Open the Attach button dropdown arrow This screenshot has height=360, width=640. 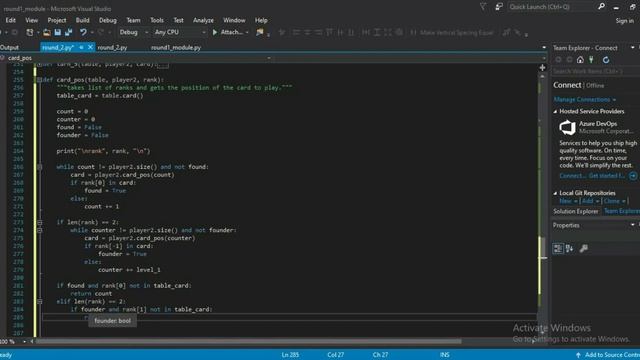[x=247, y=32]
